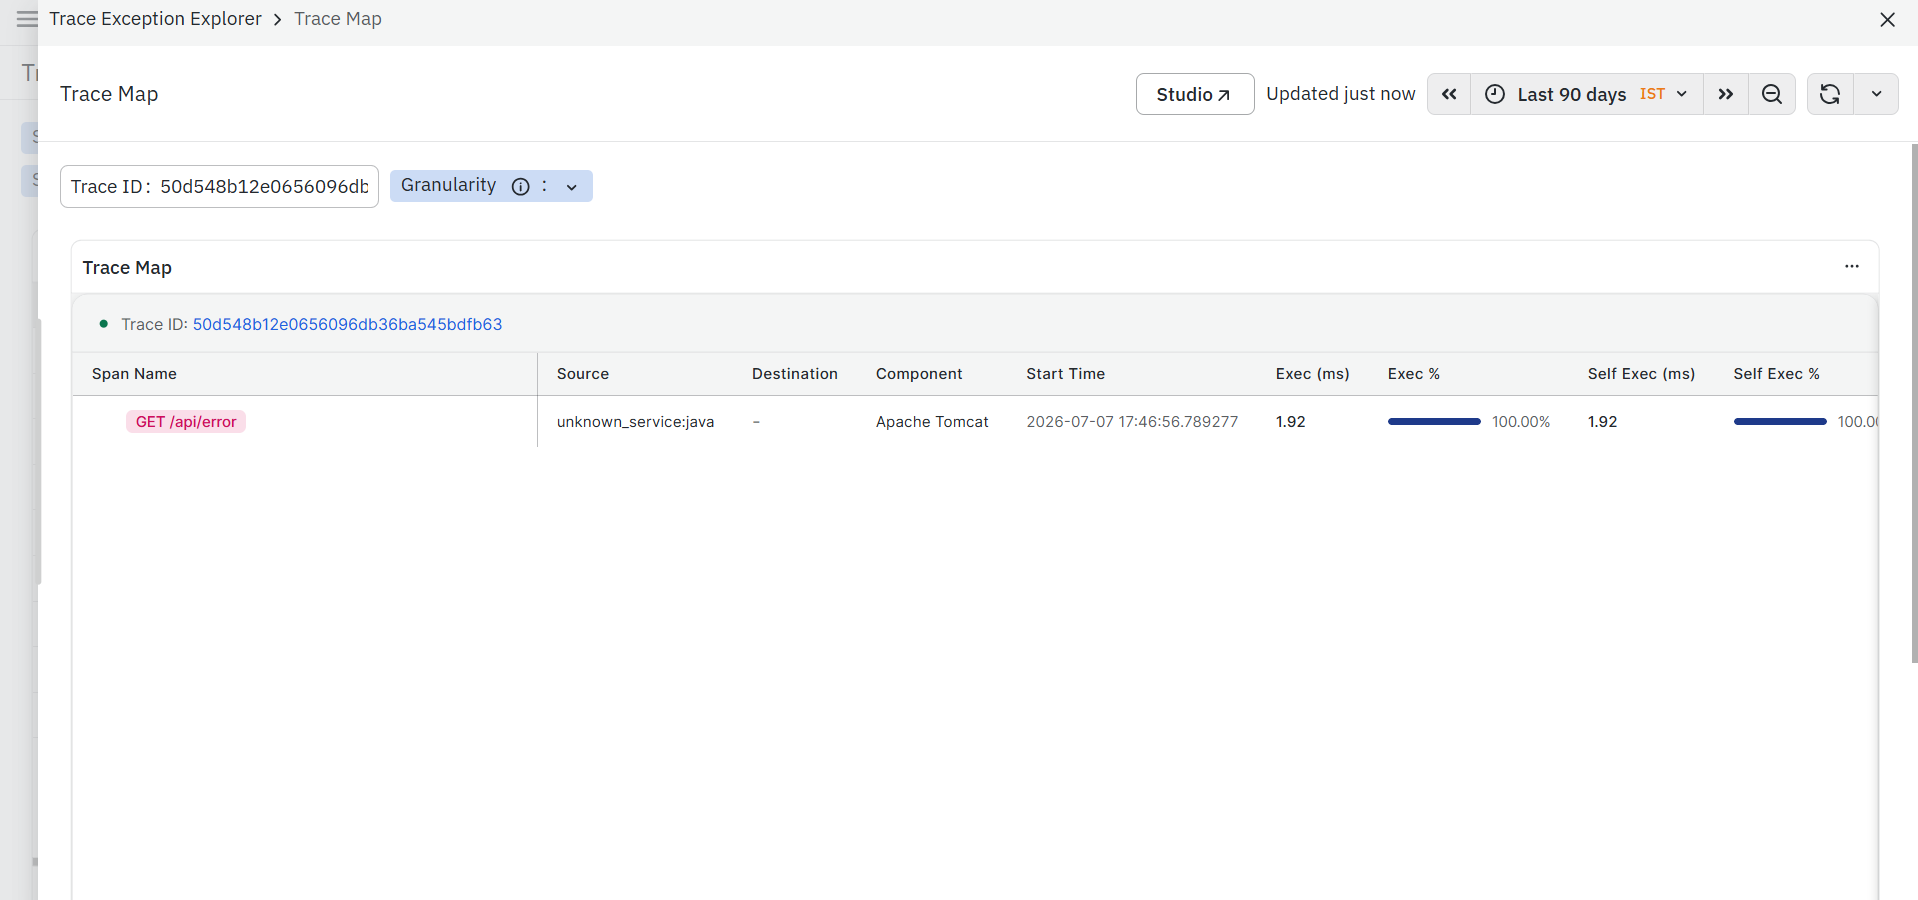Show Granularity info tooltip icon
1918x900 pixels.
coord(520,186)
